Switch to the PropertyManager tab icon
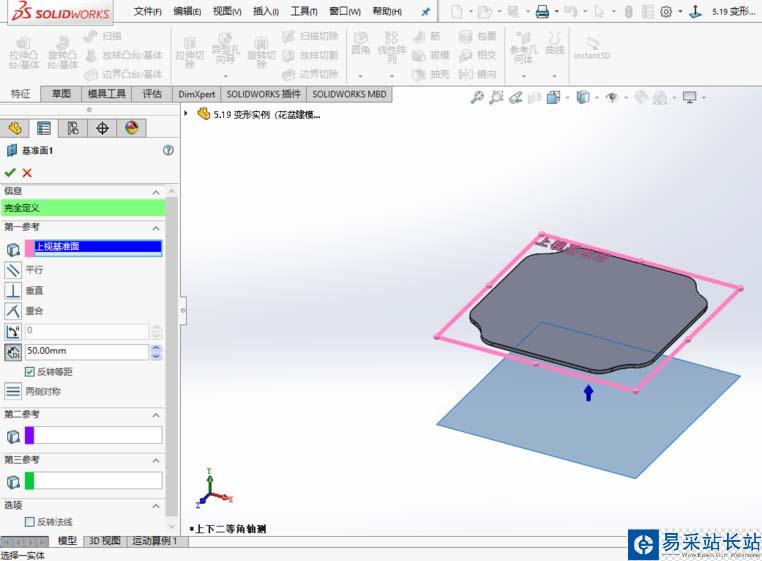Viewport: 762px width, 561px height. (x=44, y=128)
